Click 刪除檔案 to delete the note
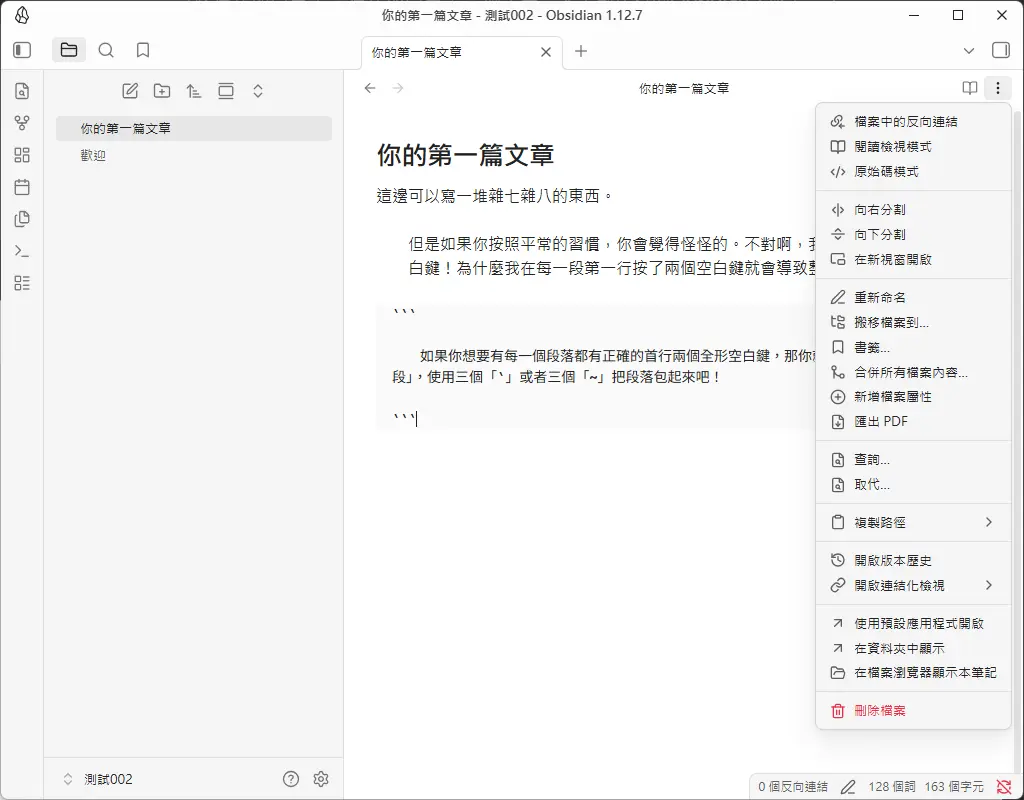Screen dimensions: 1024x800 point(880,710)
